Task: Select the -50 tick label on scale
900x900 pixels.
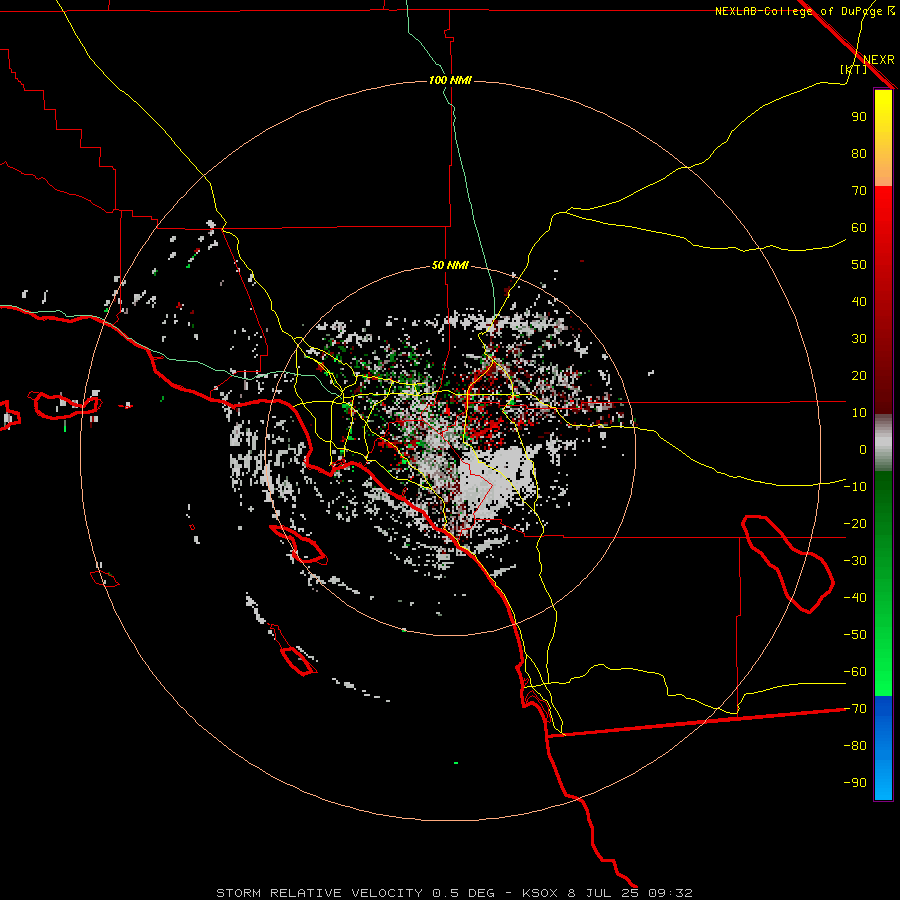Action: point(855,635)
